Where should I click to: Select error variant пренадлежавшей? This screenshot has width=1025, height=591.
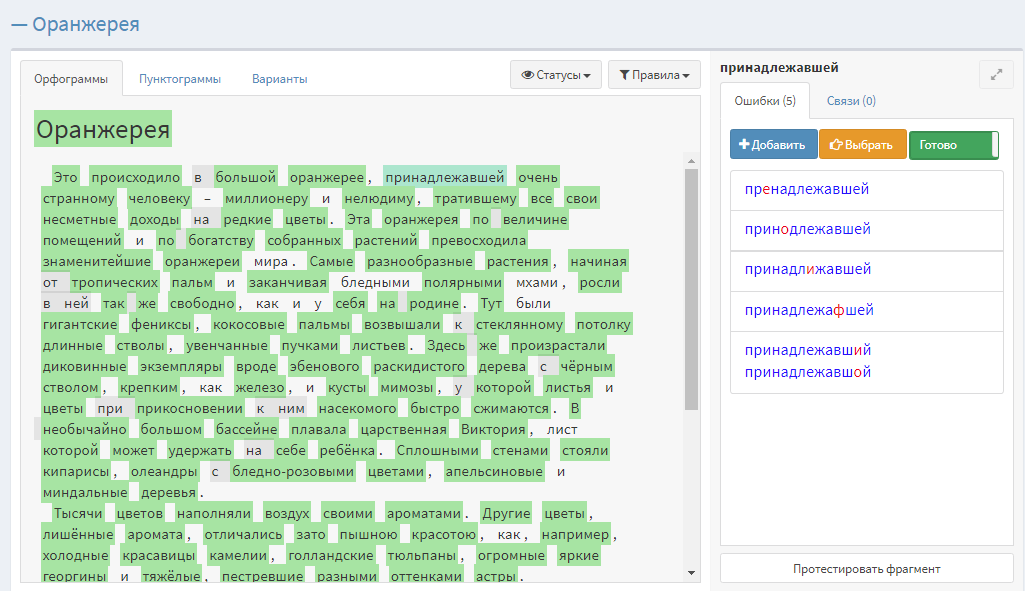pyautogui.click(x=867, y=190)
